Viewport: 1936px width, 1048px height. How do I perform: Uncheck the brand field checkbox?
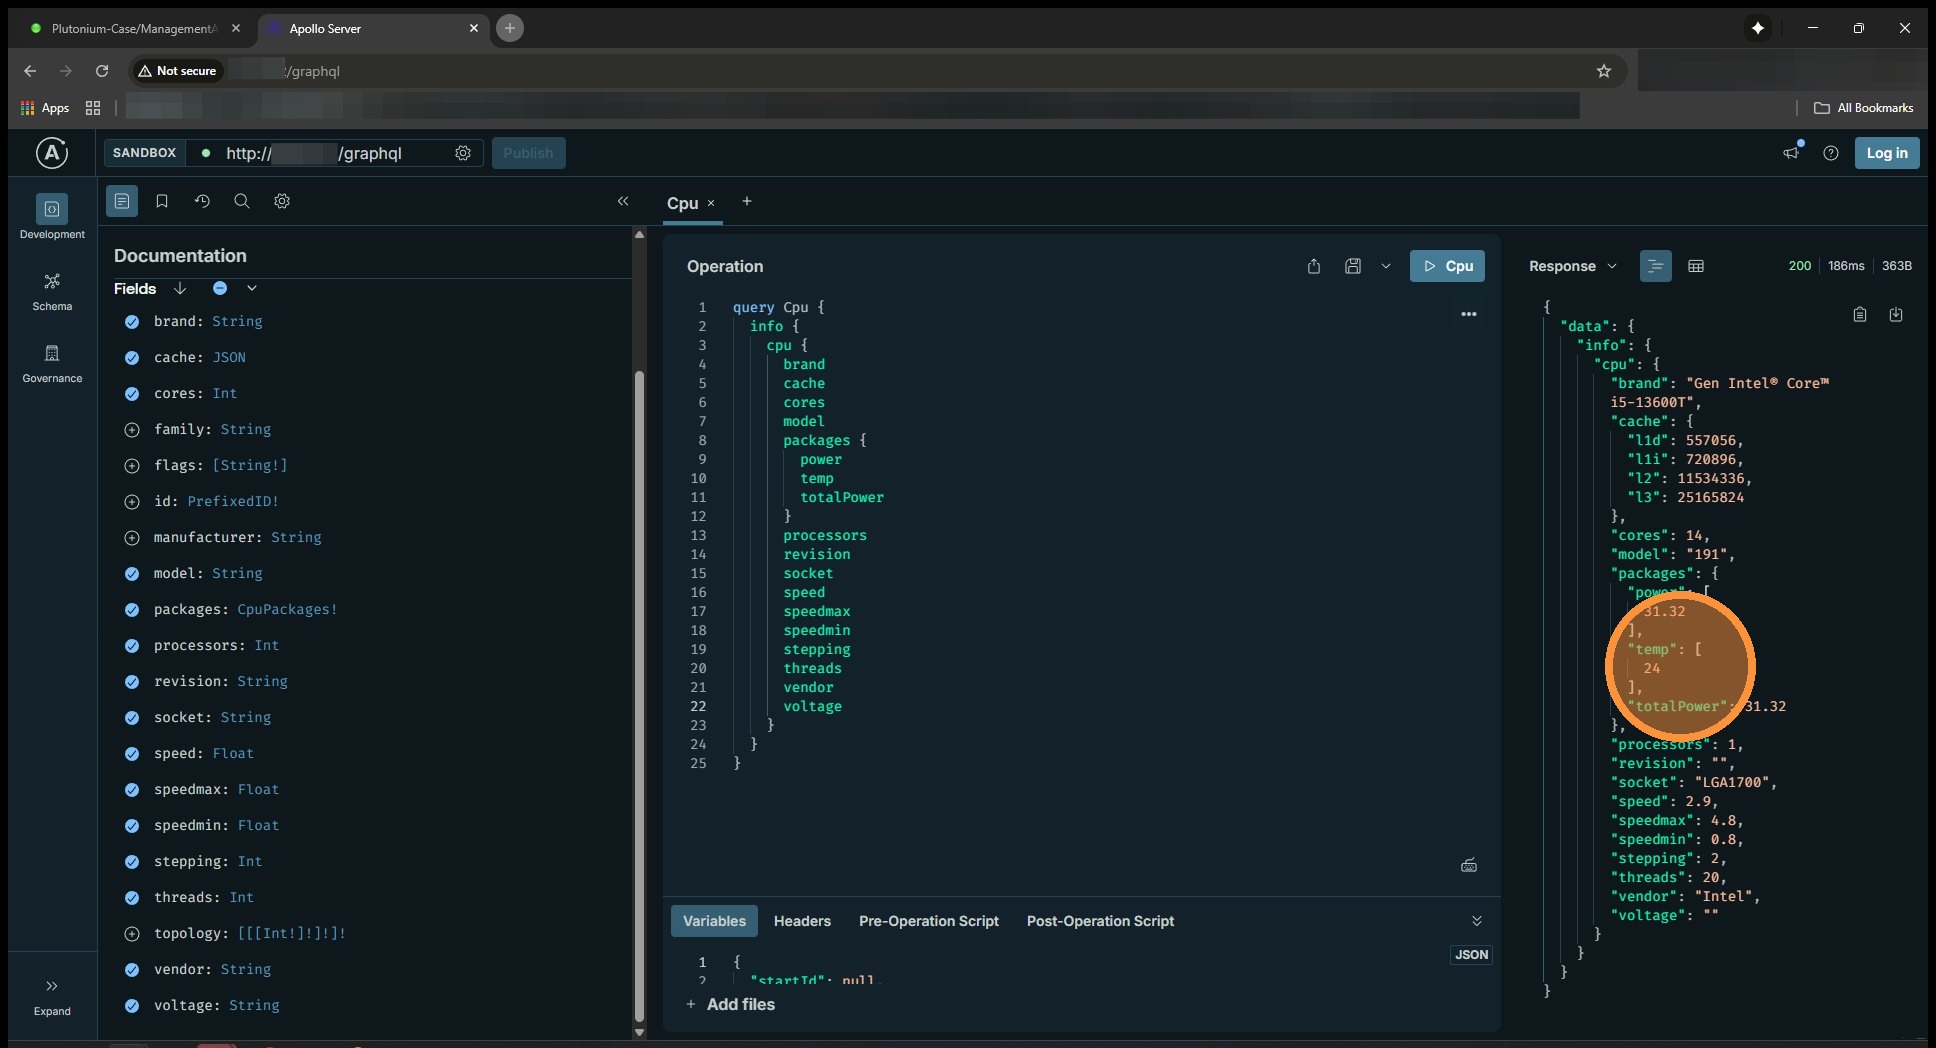click(x=131, y=322)
